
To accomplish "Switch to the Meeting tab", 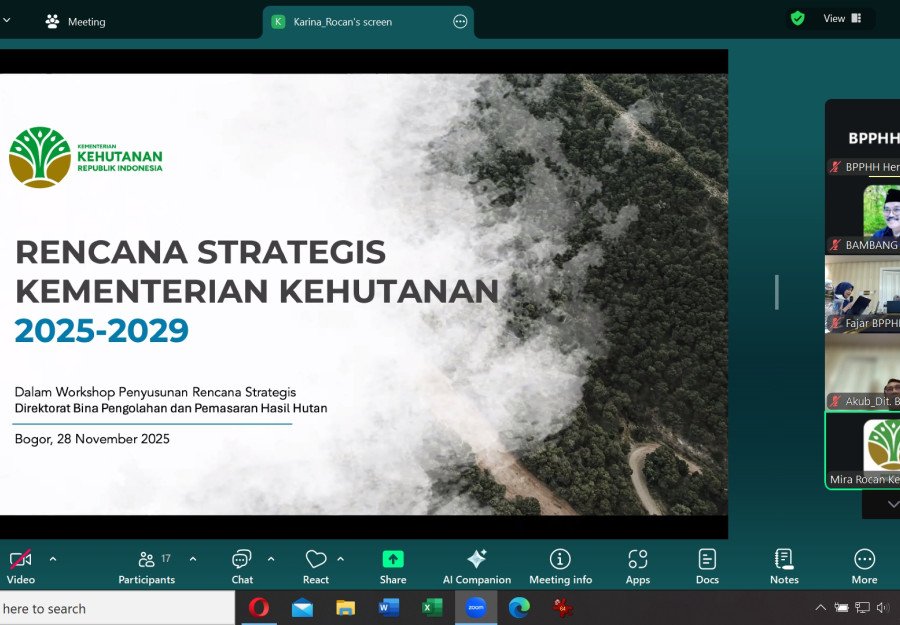I will 76,21.
